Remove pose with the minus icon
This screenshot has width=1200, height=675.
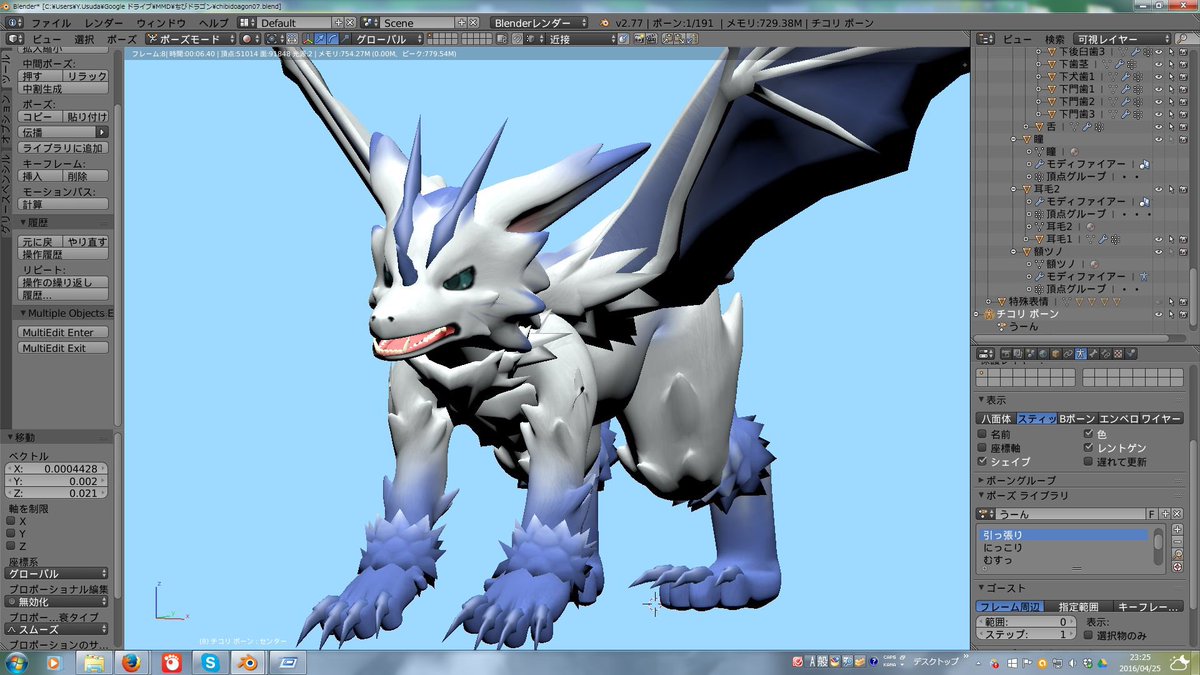coord(1178,541)
